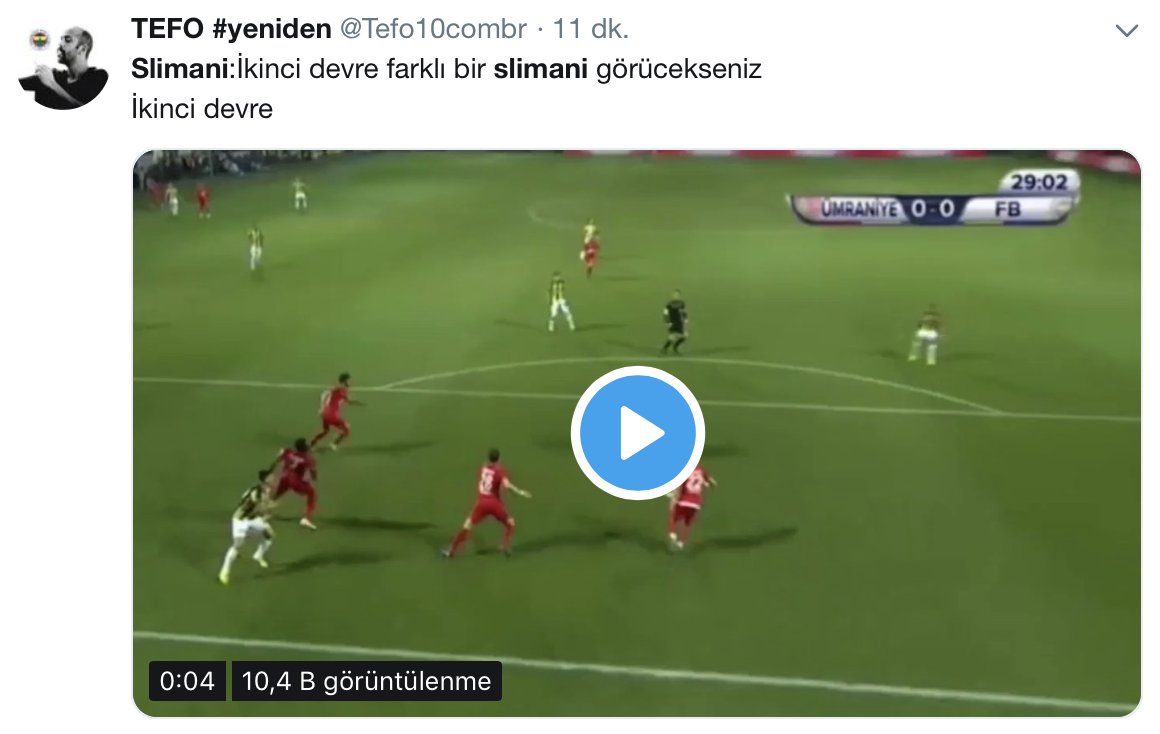The image size is (1160, 734).
Task: Click the 0:04 video duration badge
Action: 187,681
